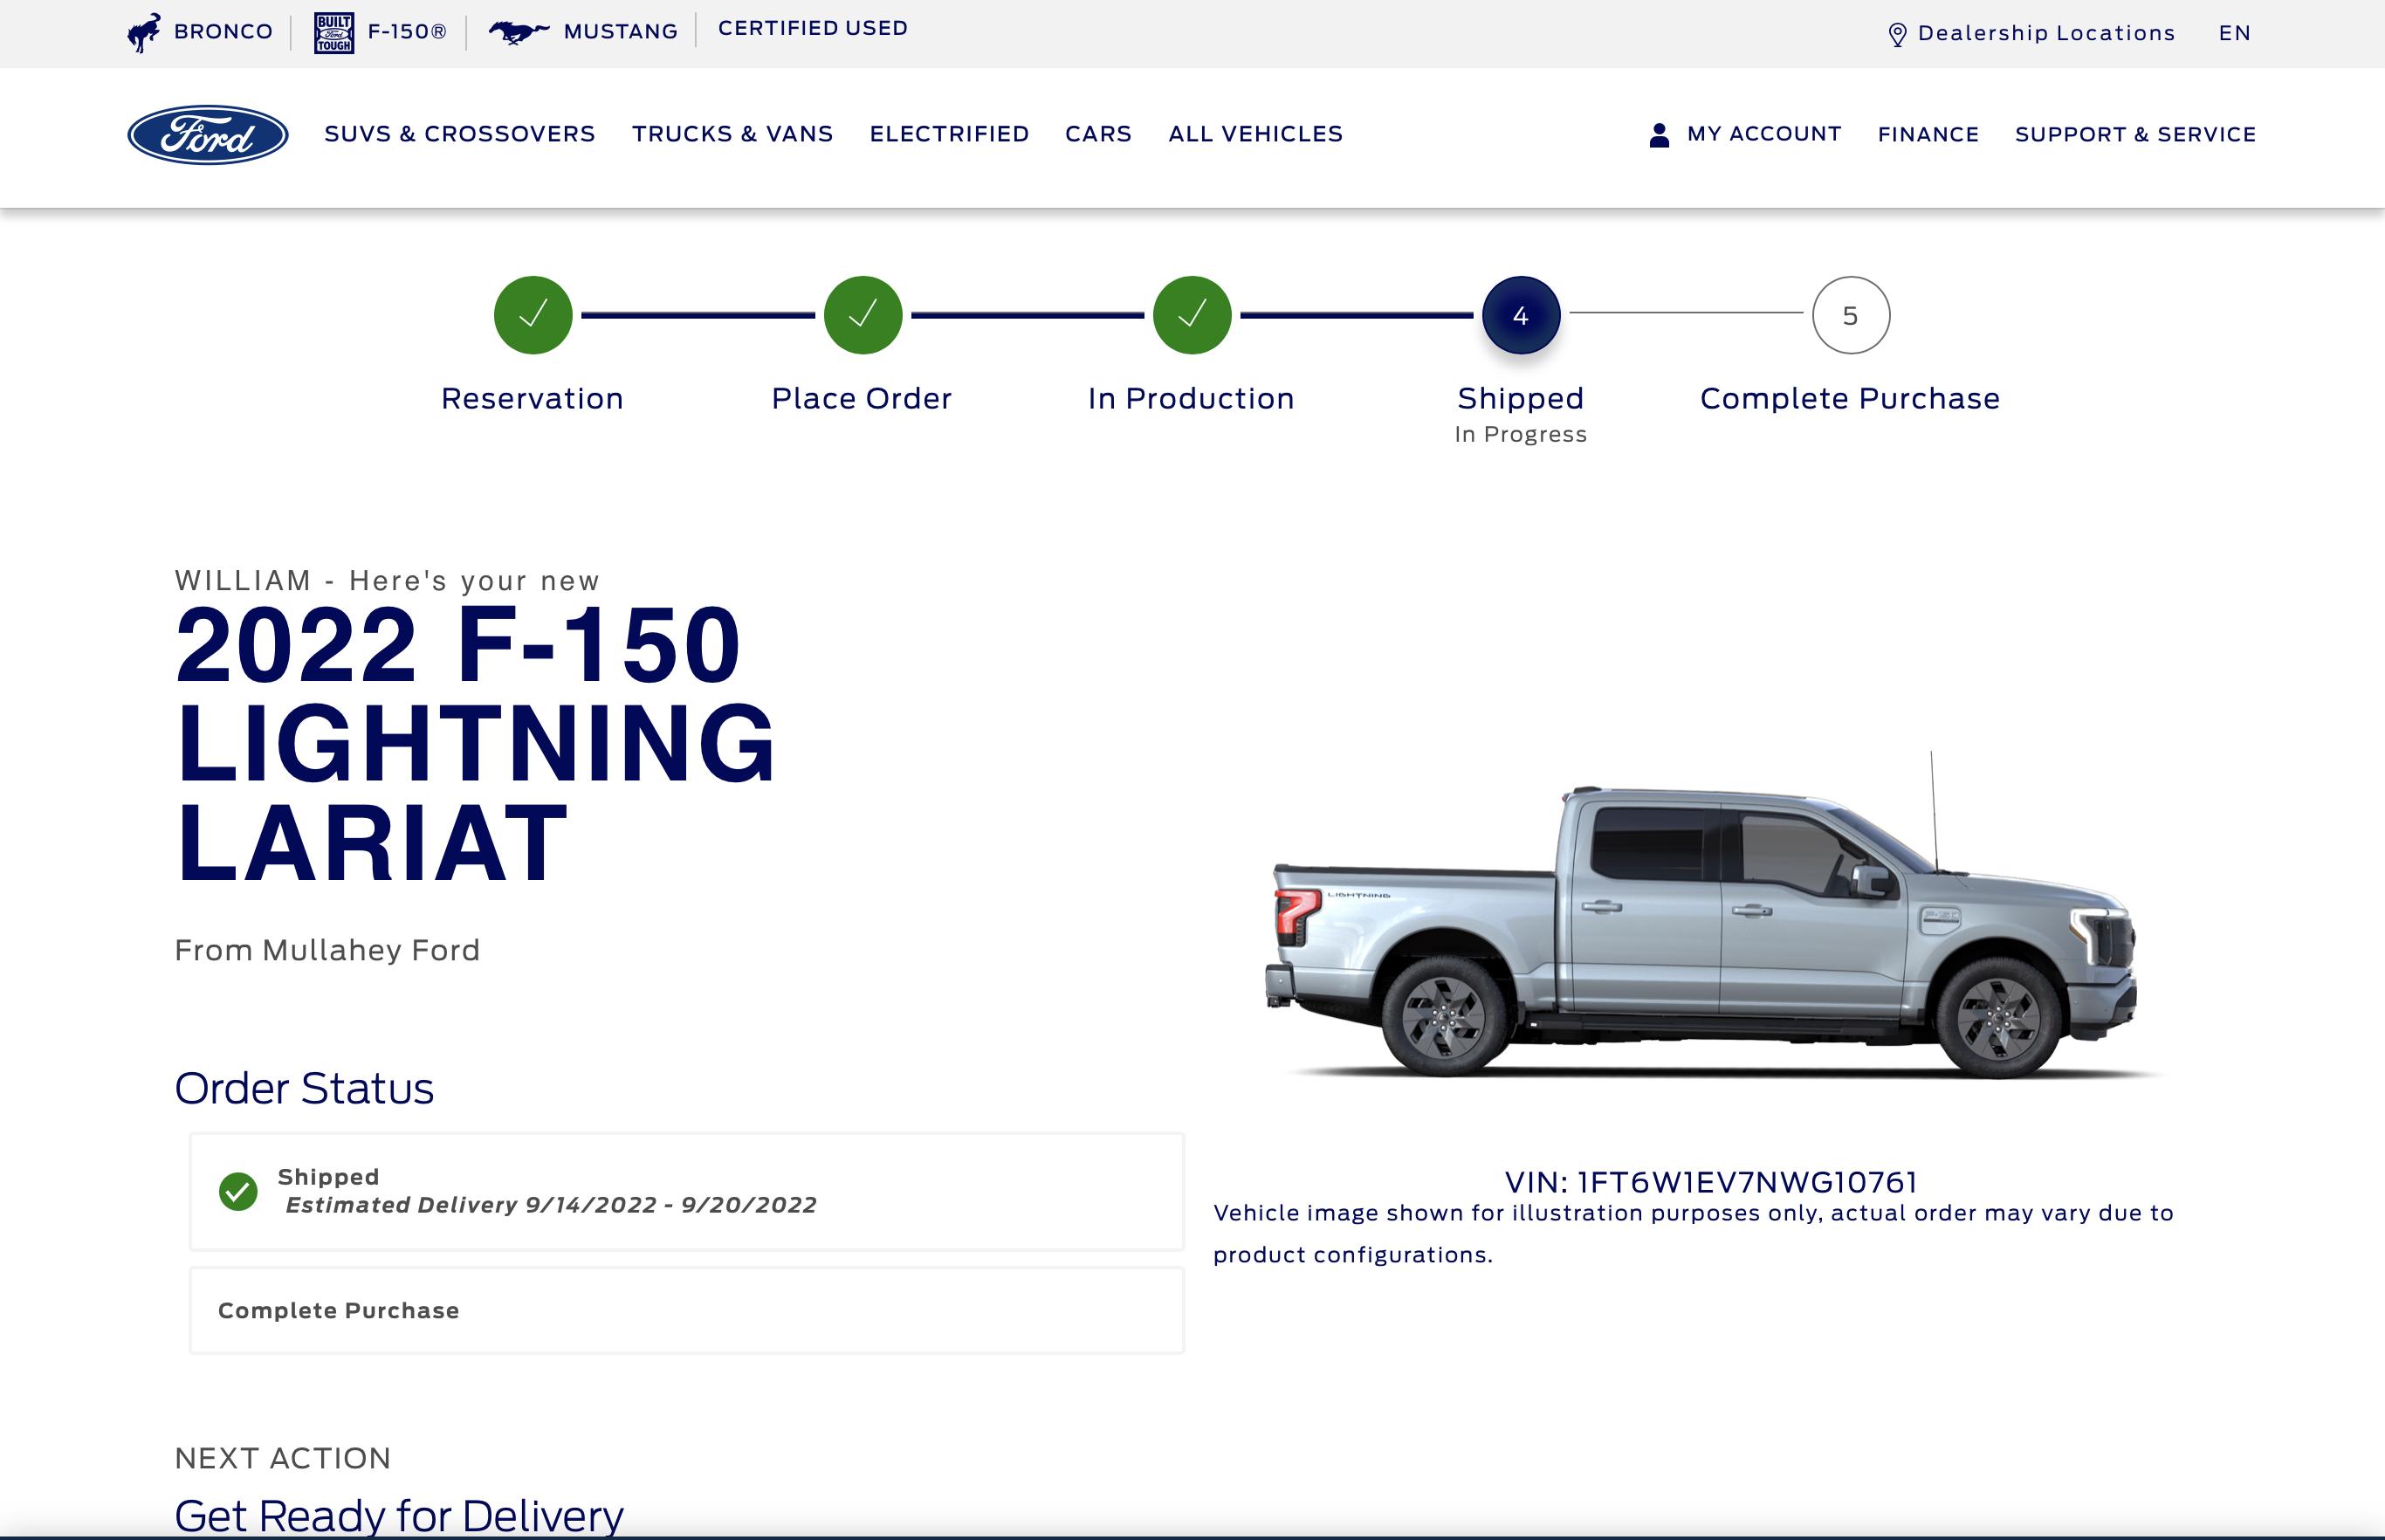Click the In Production step checkmark circle
The height and width of the screenshot is (1540, 2385).
coord(1192,315)
